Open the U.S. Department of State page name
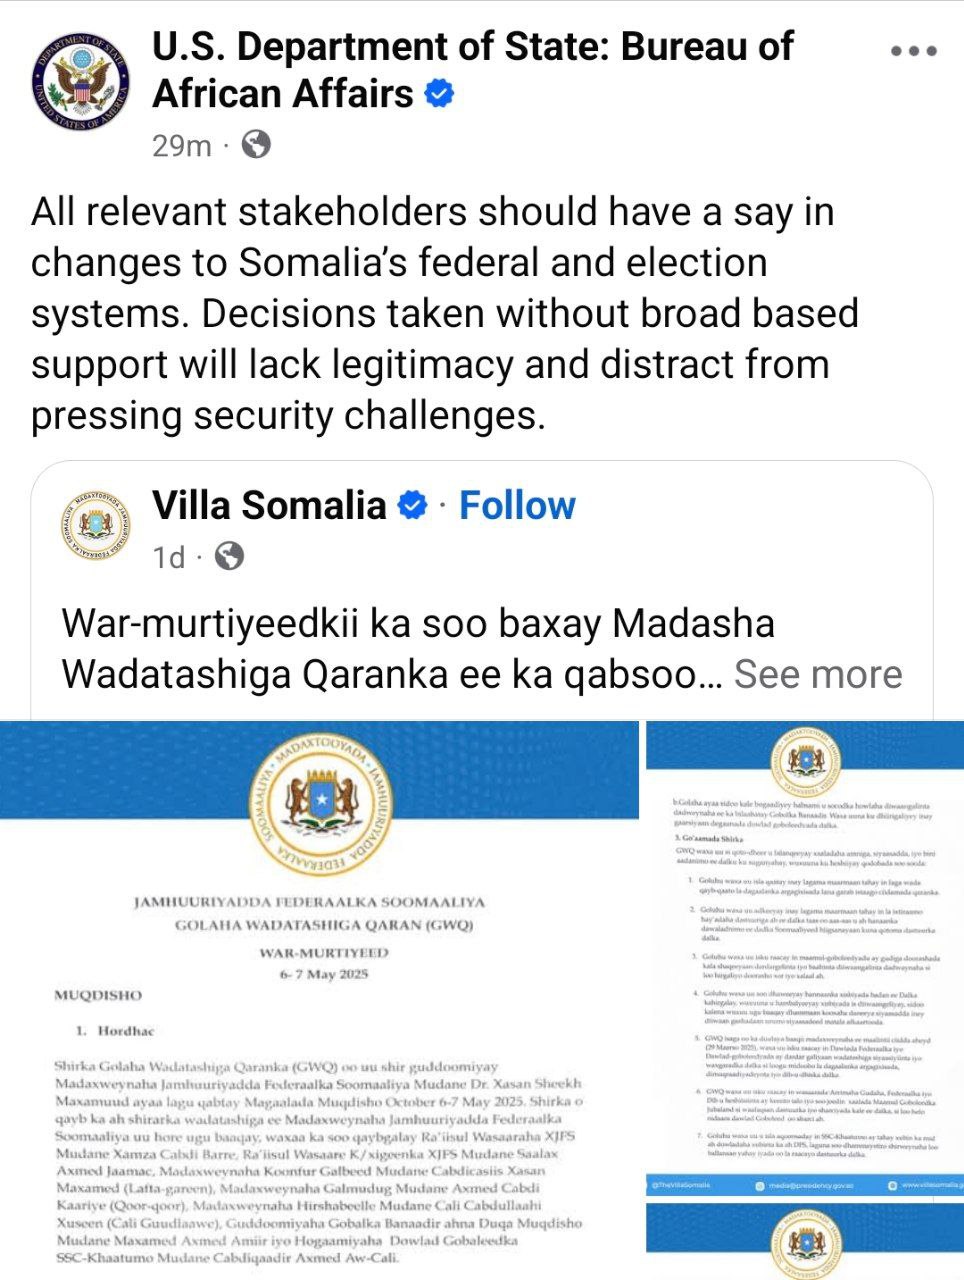 coord(472,70)
